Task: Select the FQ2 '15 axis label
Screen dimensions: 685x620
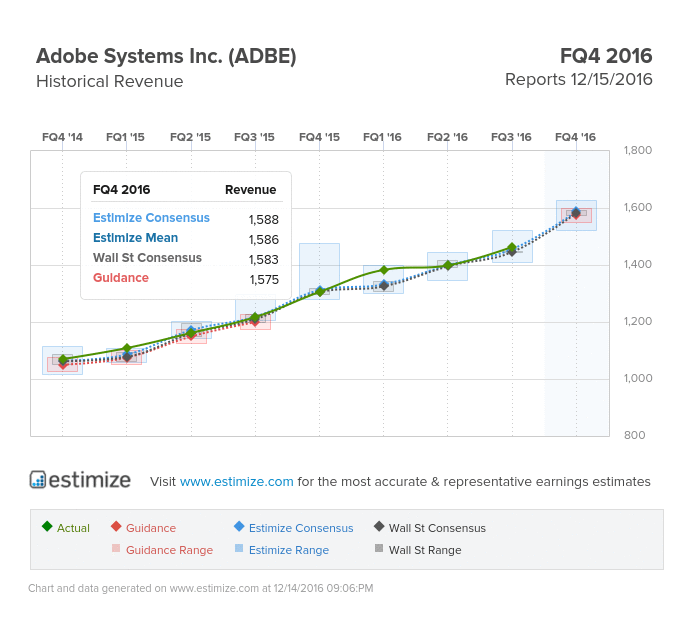Action: (x=190, y=137)
